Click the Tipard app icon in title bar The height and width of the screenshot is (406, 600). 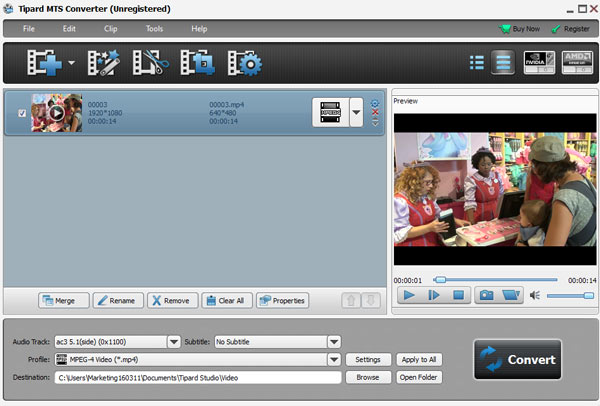[x=8, y=8]
